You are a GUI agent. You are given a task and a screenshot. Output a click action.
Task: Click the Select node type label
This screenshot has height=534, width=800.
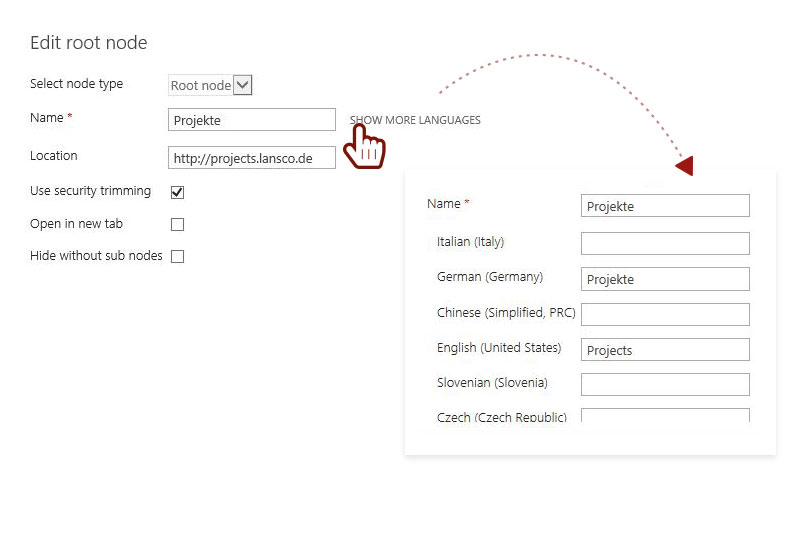(x=77, y=84)
